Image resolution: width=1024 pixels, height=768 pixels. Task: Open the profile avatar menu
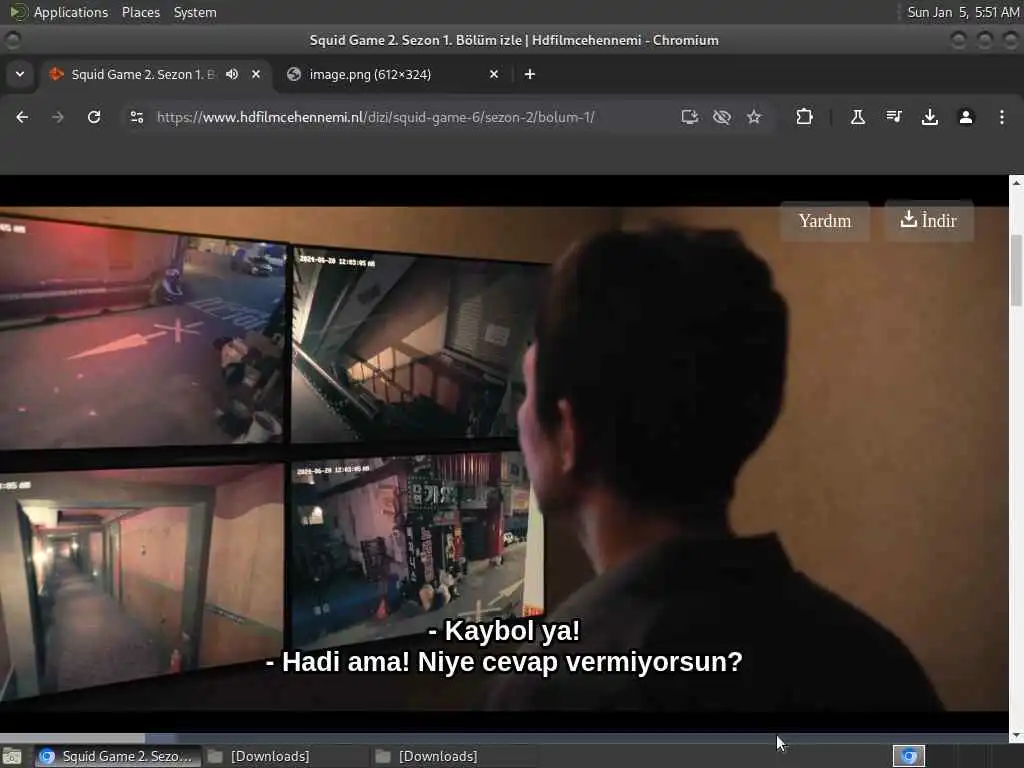pyautogui.click(x=966, y=117)
